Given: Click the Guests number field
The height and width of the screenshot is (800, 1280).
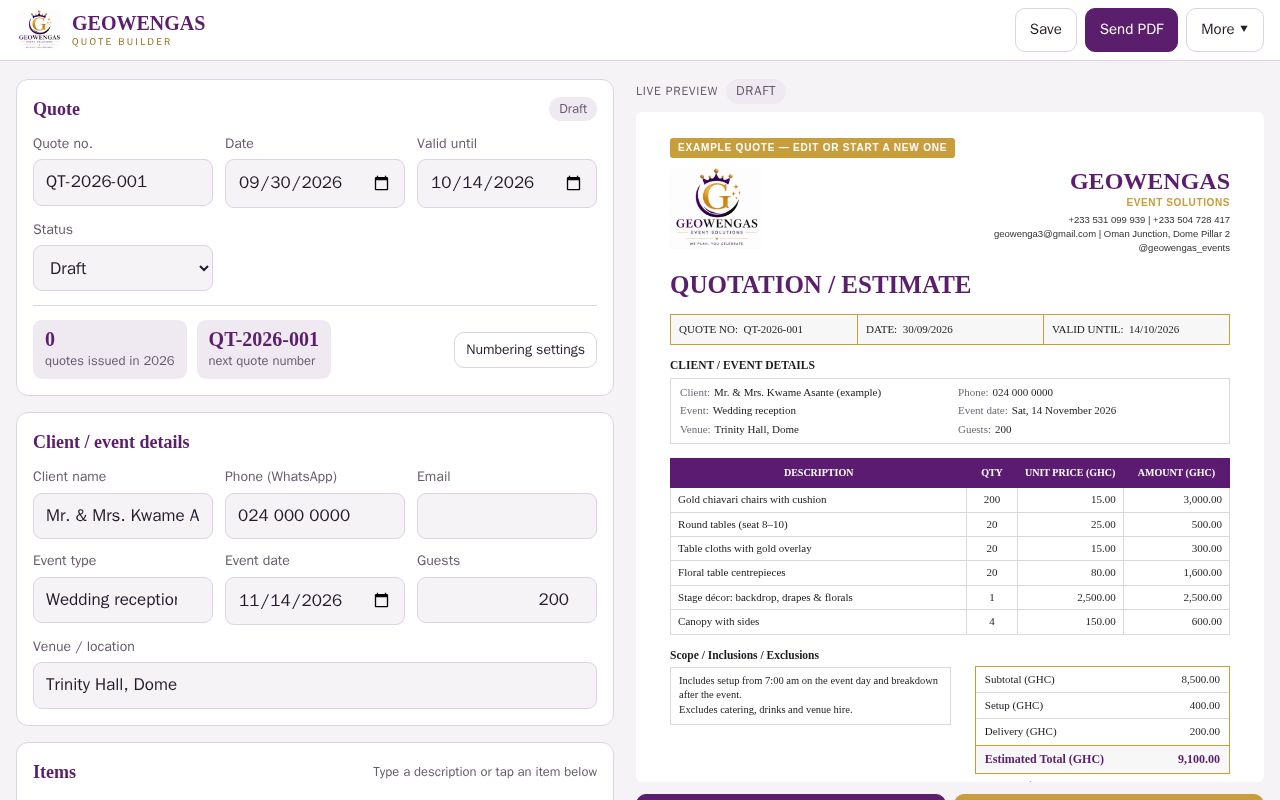Looking at the screenshot, I should click(507, 600).
